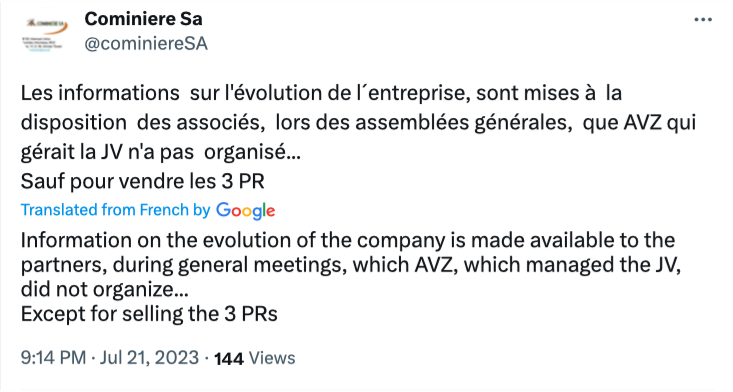The height and width of the screenshot is (392, 733).
Task: Click the 9:14 PM timestamp
Action: click(x=53, y=357)
